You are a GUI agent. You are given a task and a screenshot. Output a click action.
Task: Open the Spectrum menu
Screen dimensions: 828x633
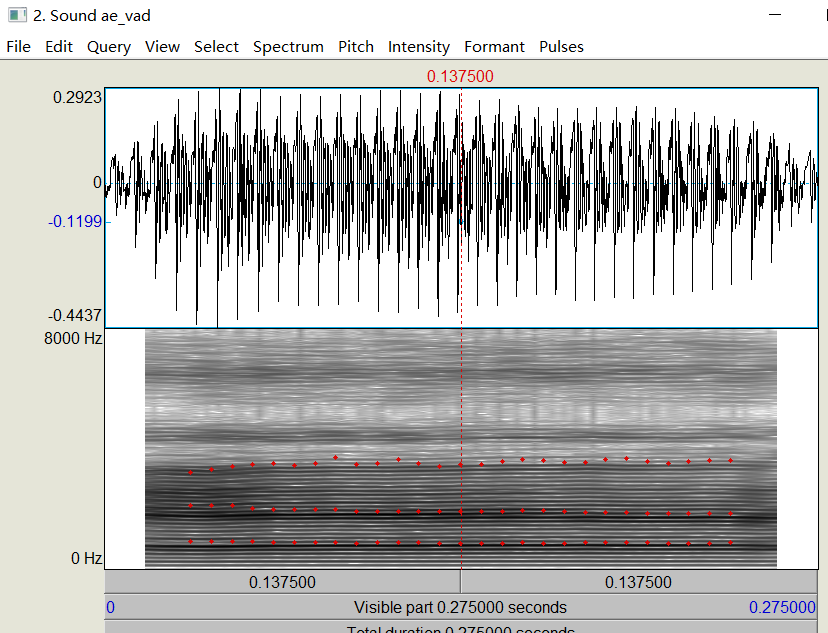(288, 47)
